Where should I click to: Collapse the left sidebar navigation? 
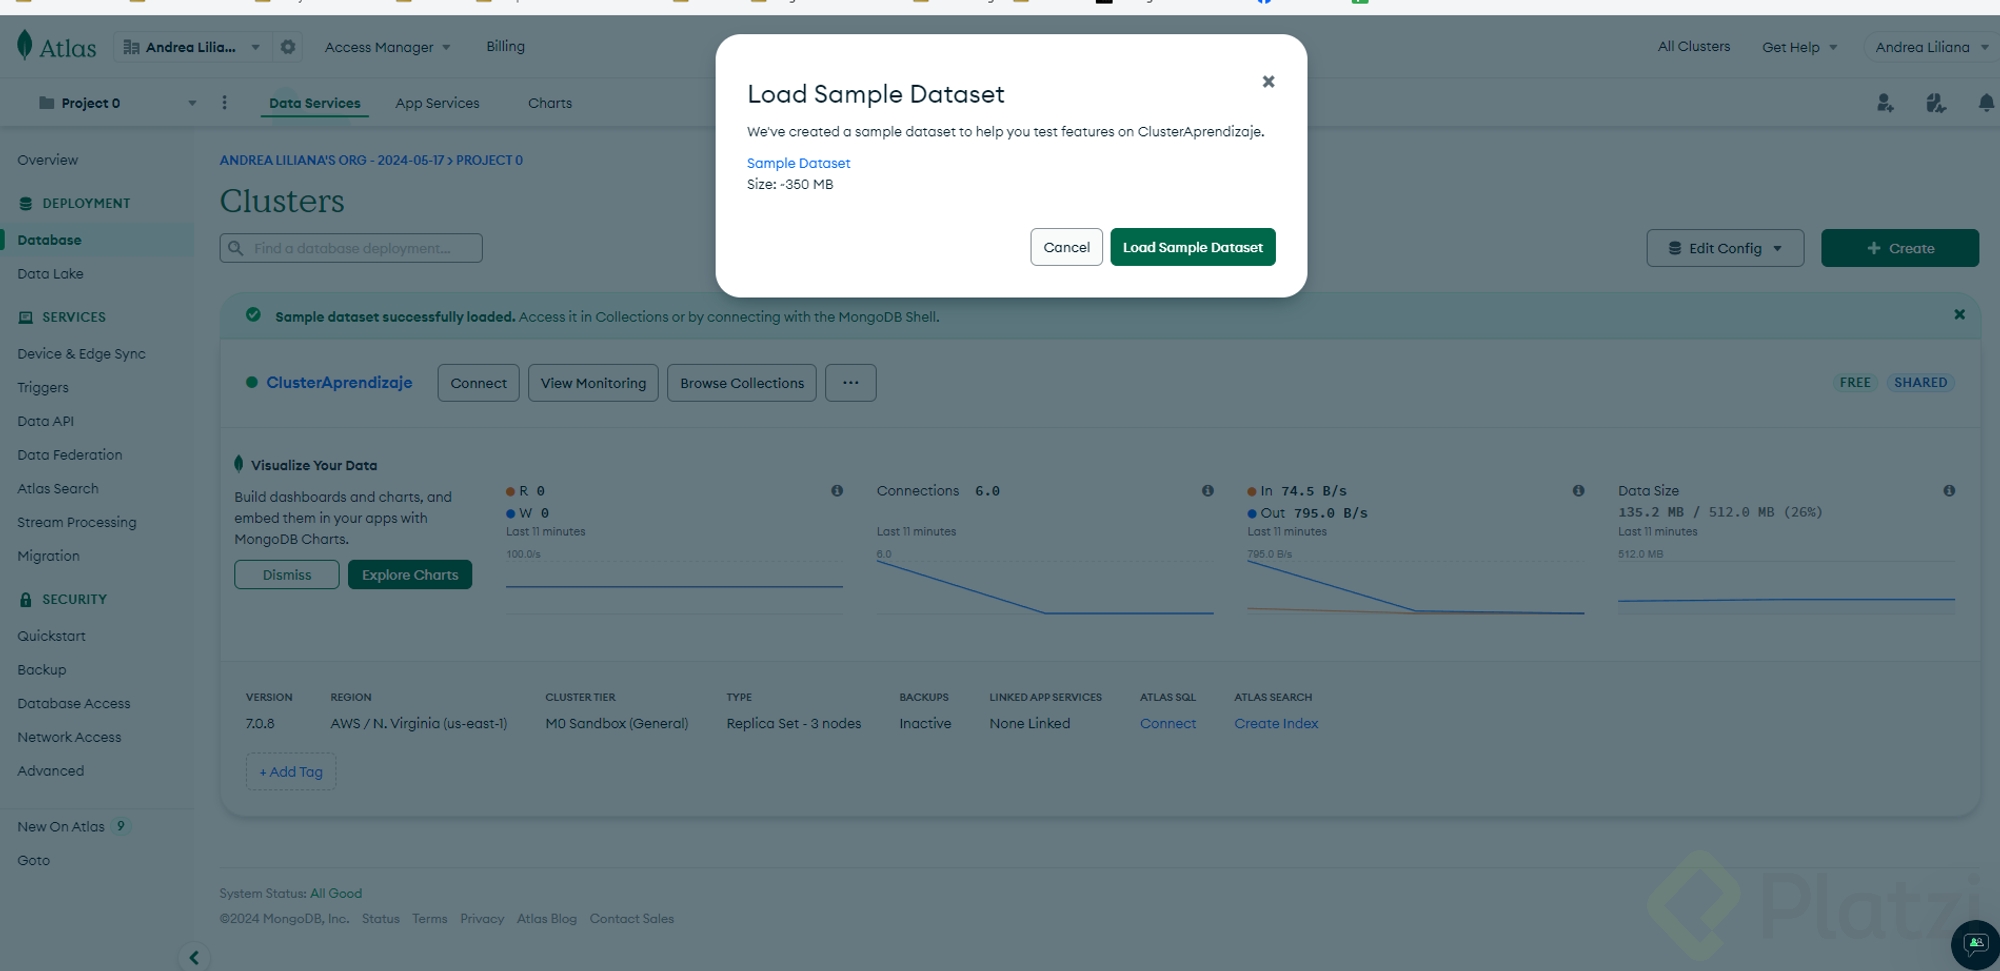(194, 957)
